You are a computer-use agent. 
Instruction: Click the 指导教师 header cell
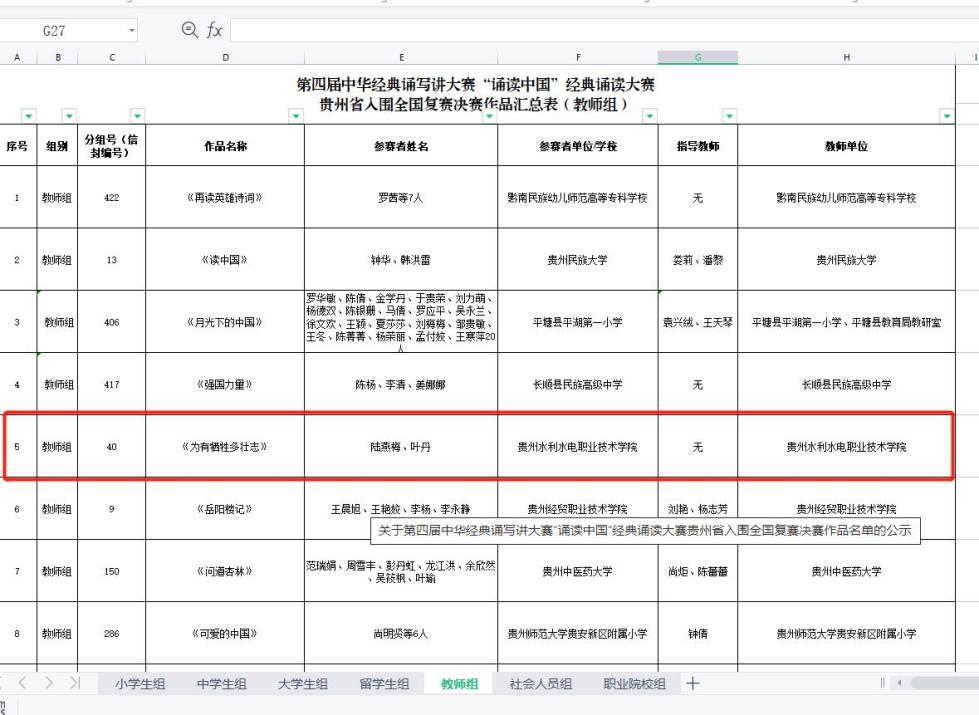point(698,145)
